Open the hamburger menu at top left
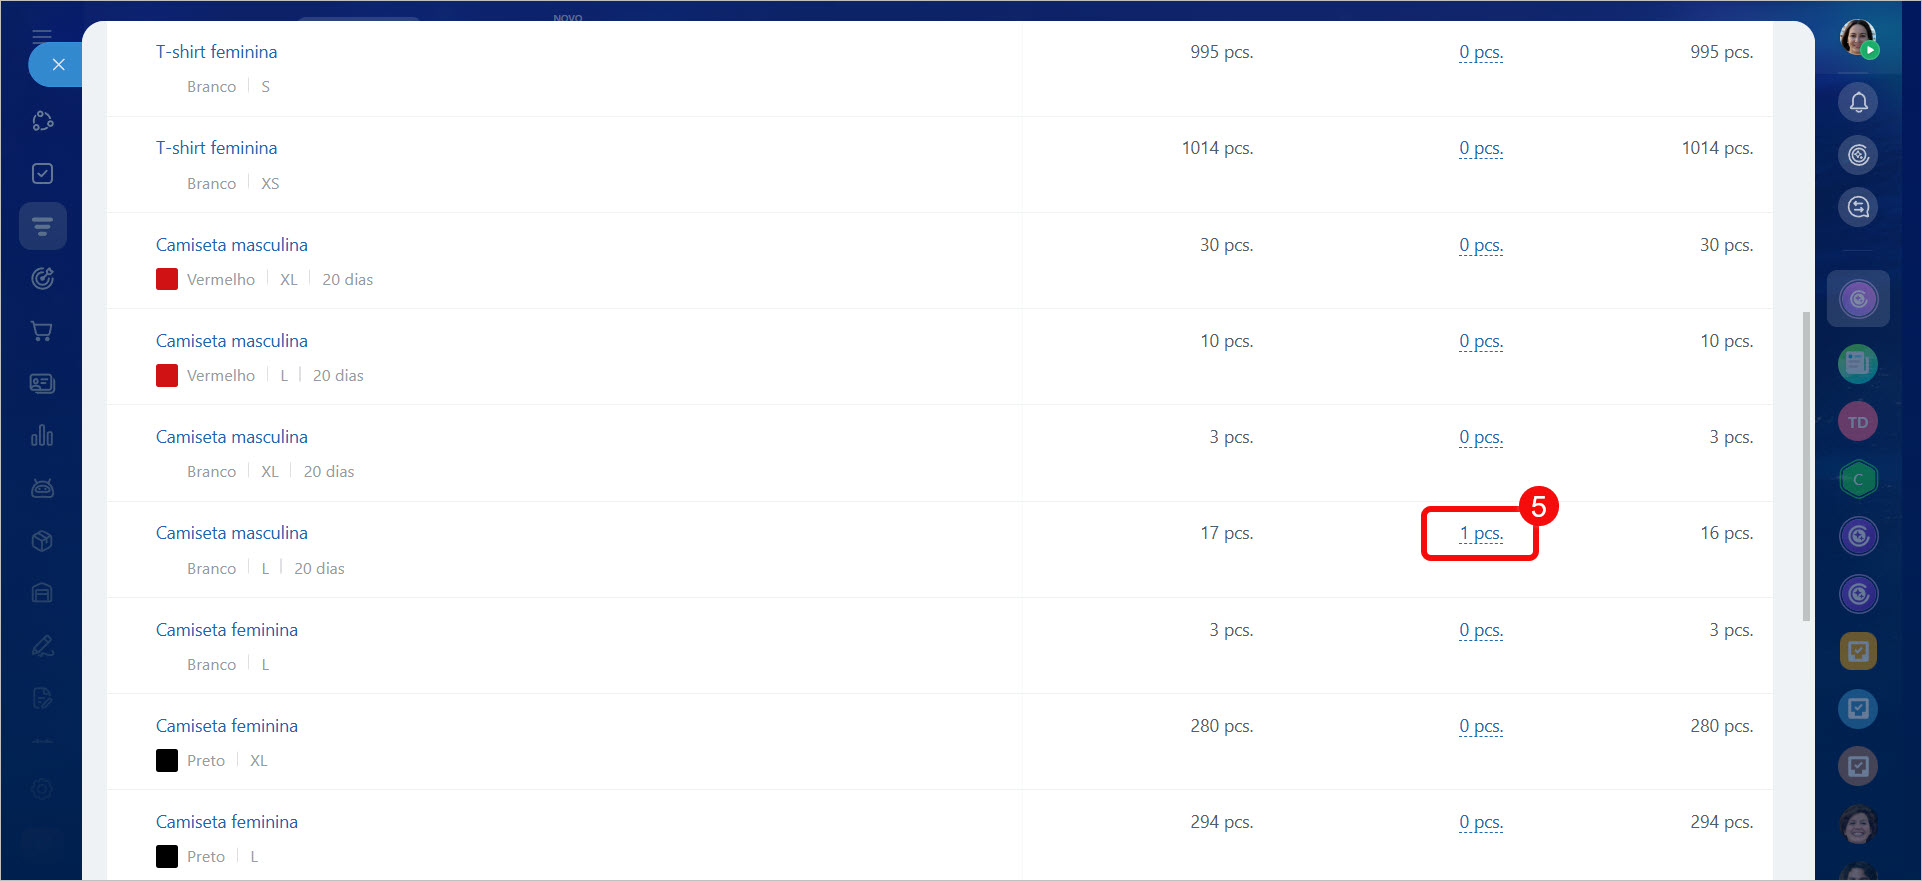Viewport: 1922px width, 881px height. (42, 36)
